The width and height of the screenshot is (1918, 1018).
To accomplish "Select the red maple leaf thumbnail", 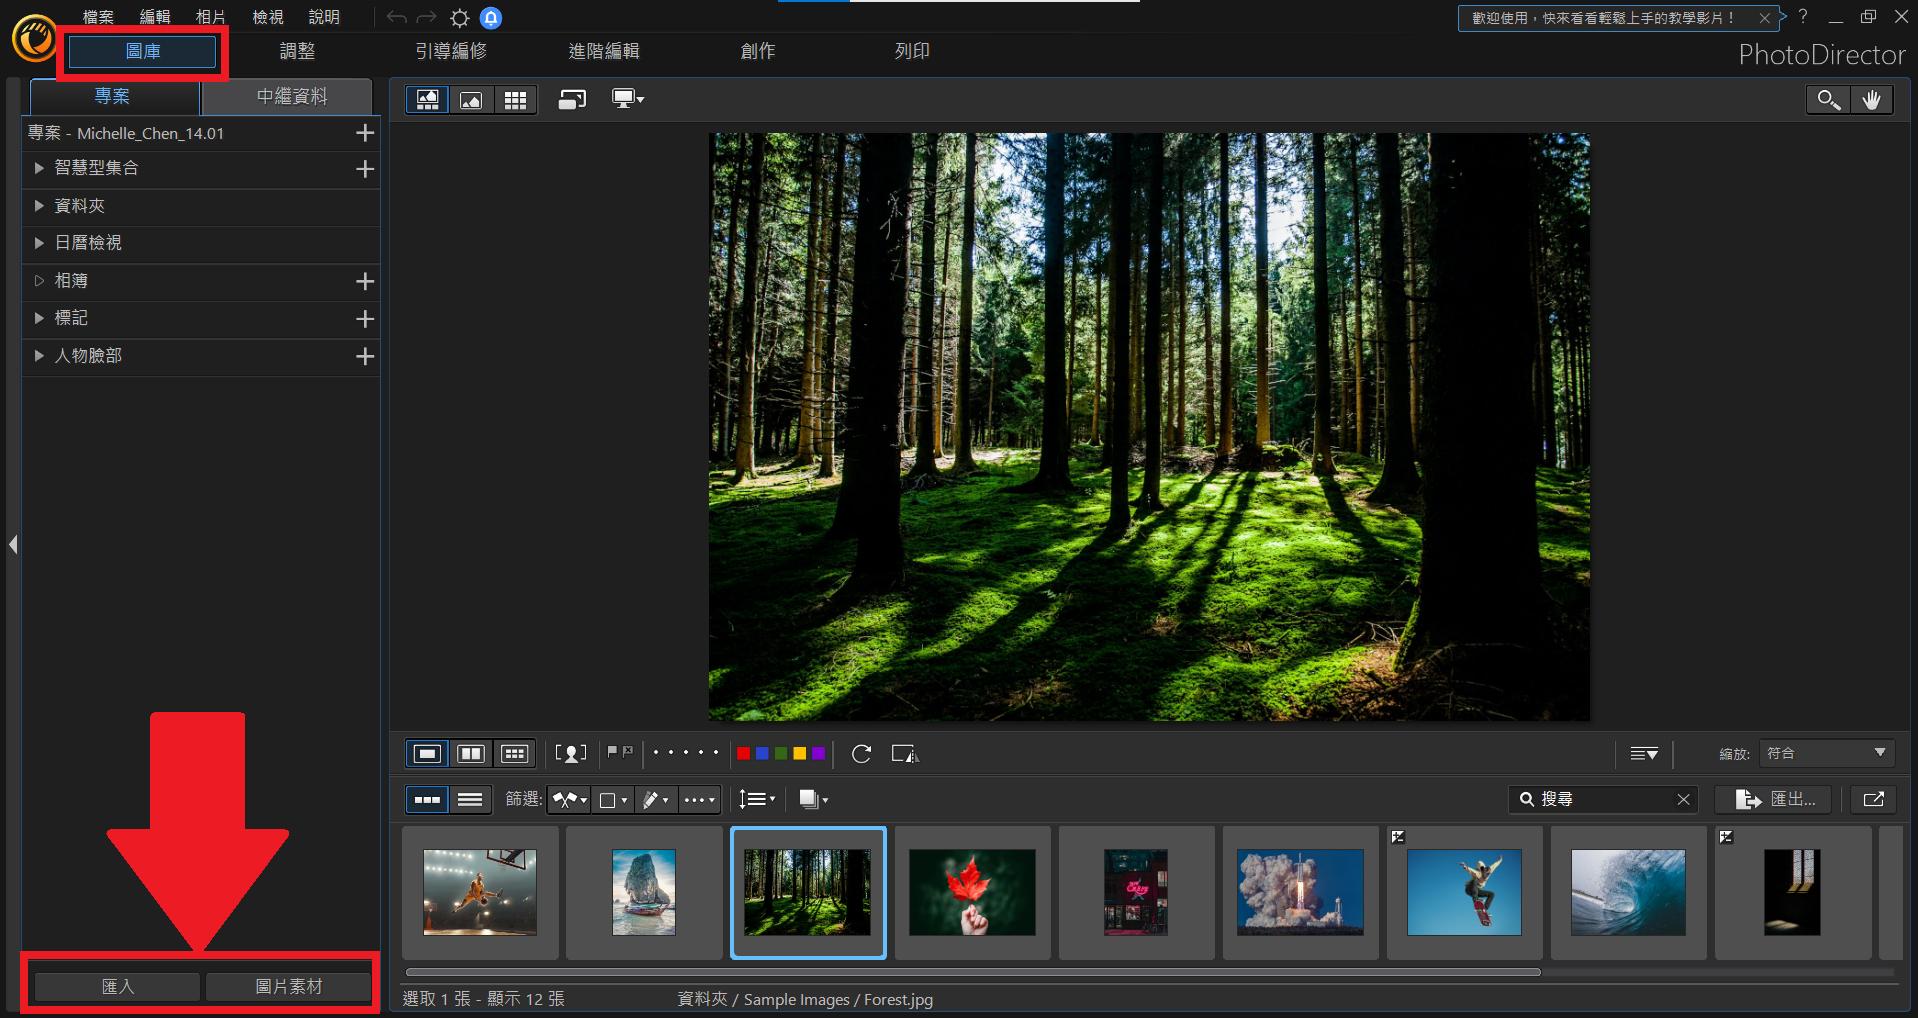I will click(x=972, y=892).
